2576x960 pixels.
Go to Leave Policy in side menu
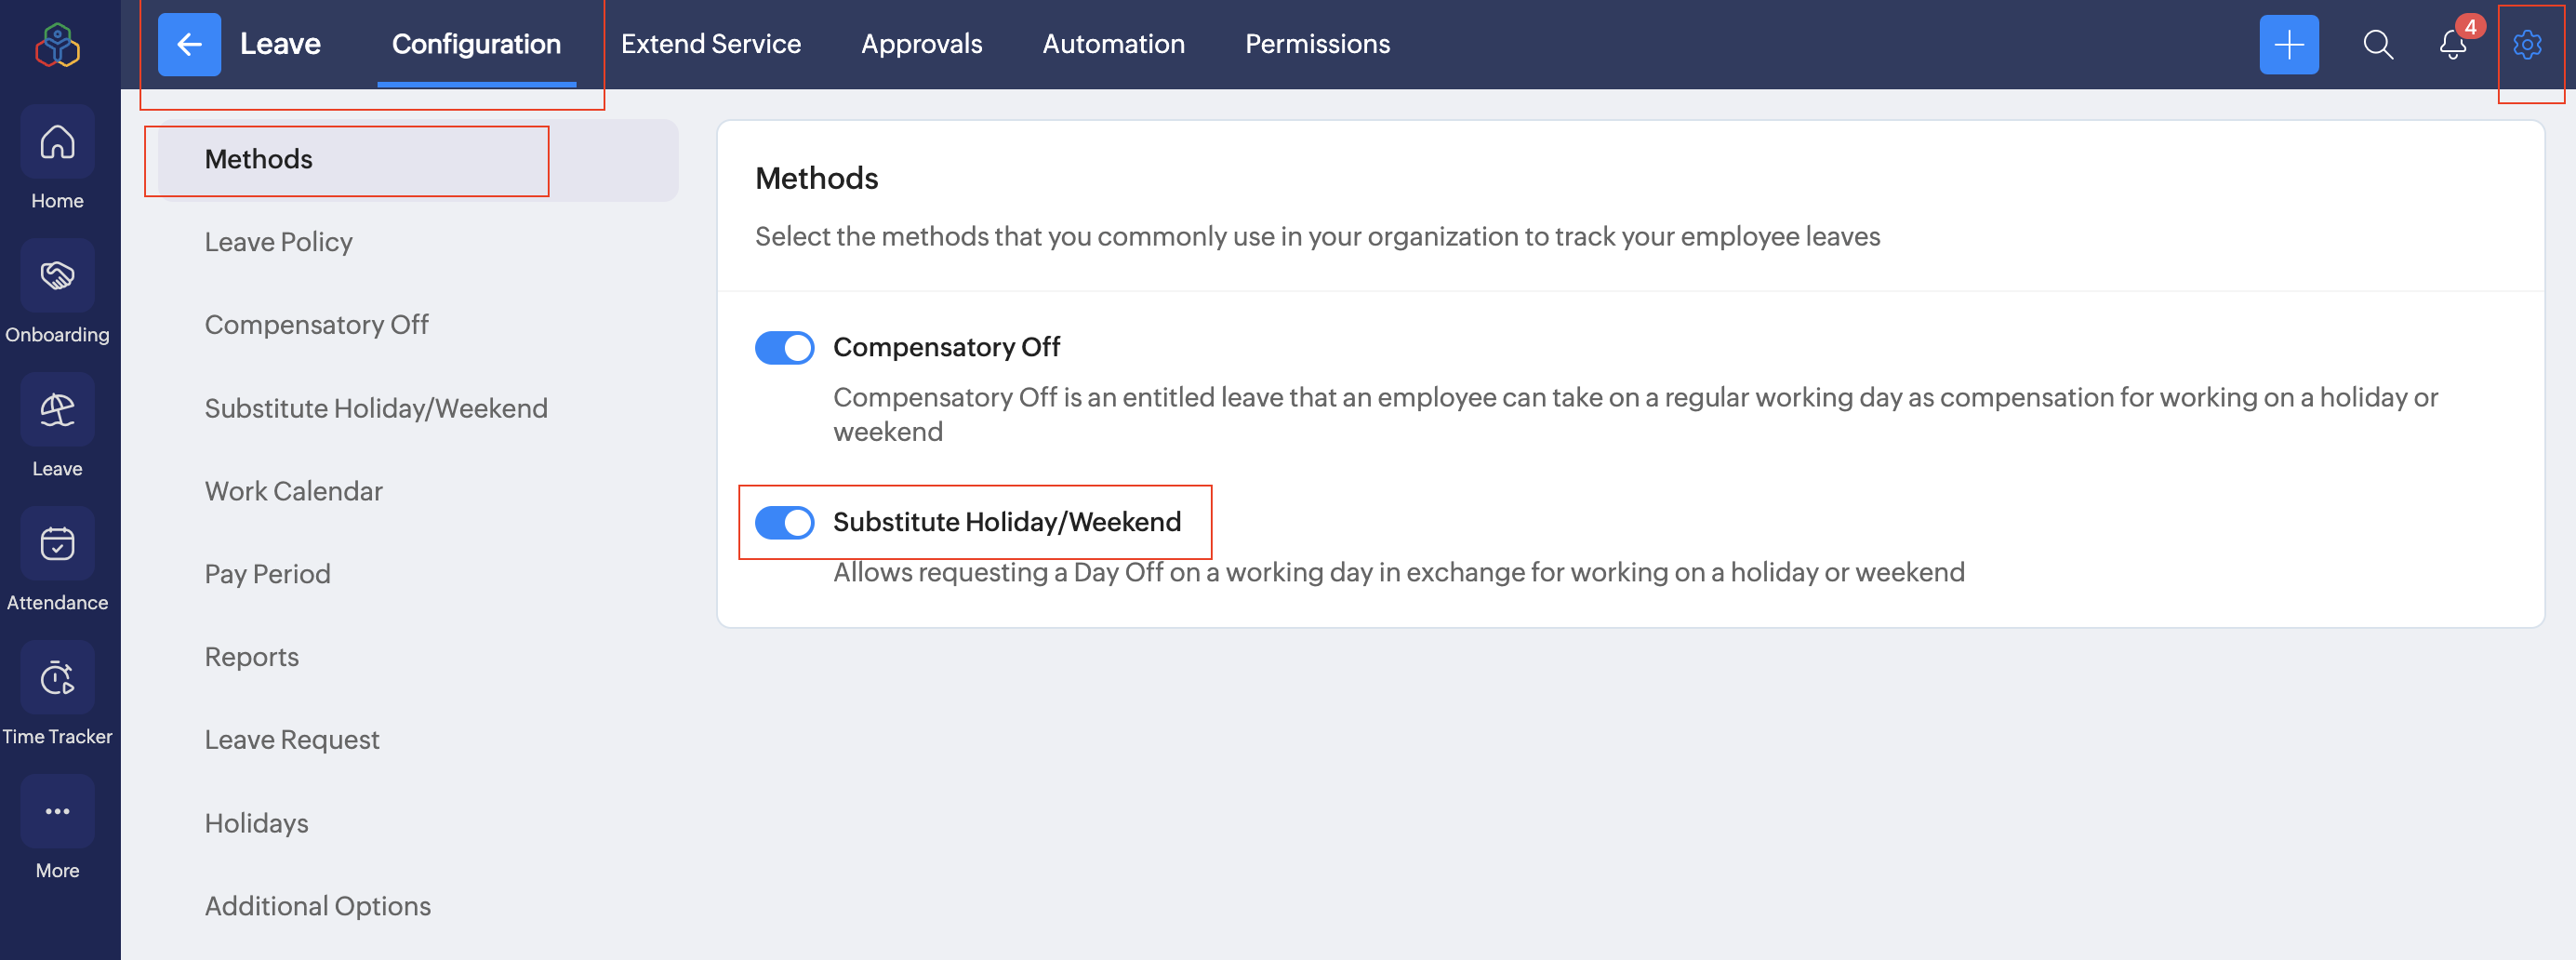click(278, 242)
